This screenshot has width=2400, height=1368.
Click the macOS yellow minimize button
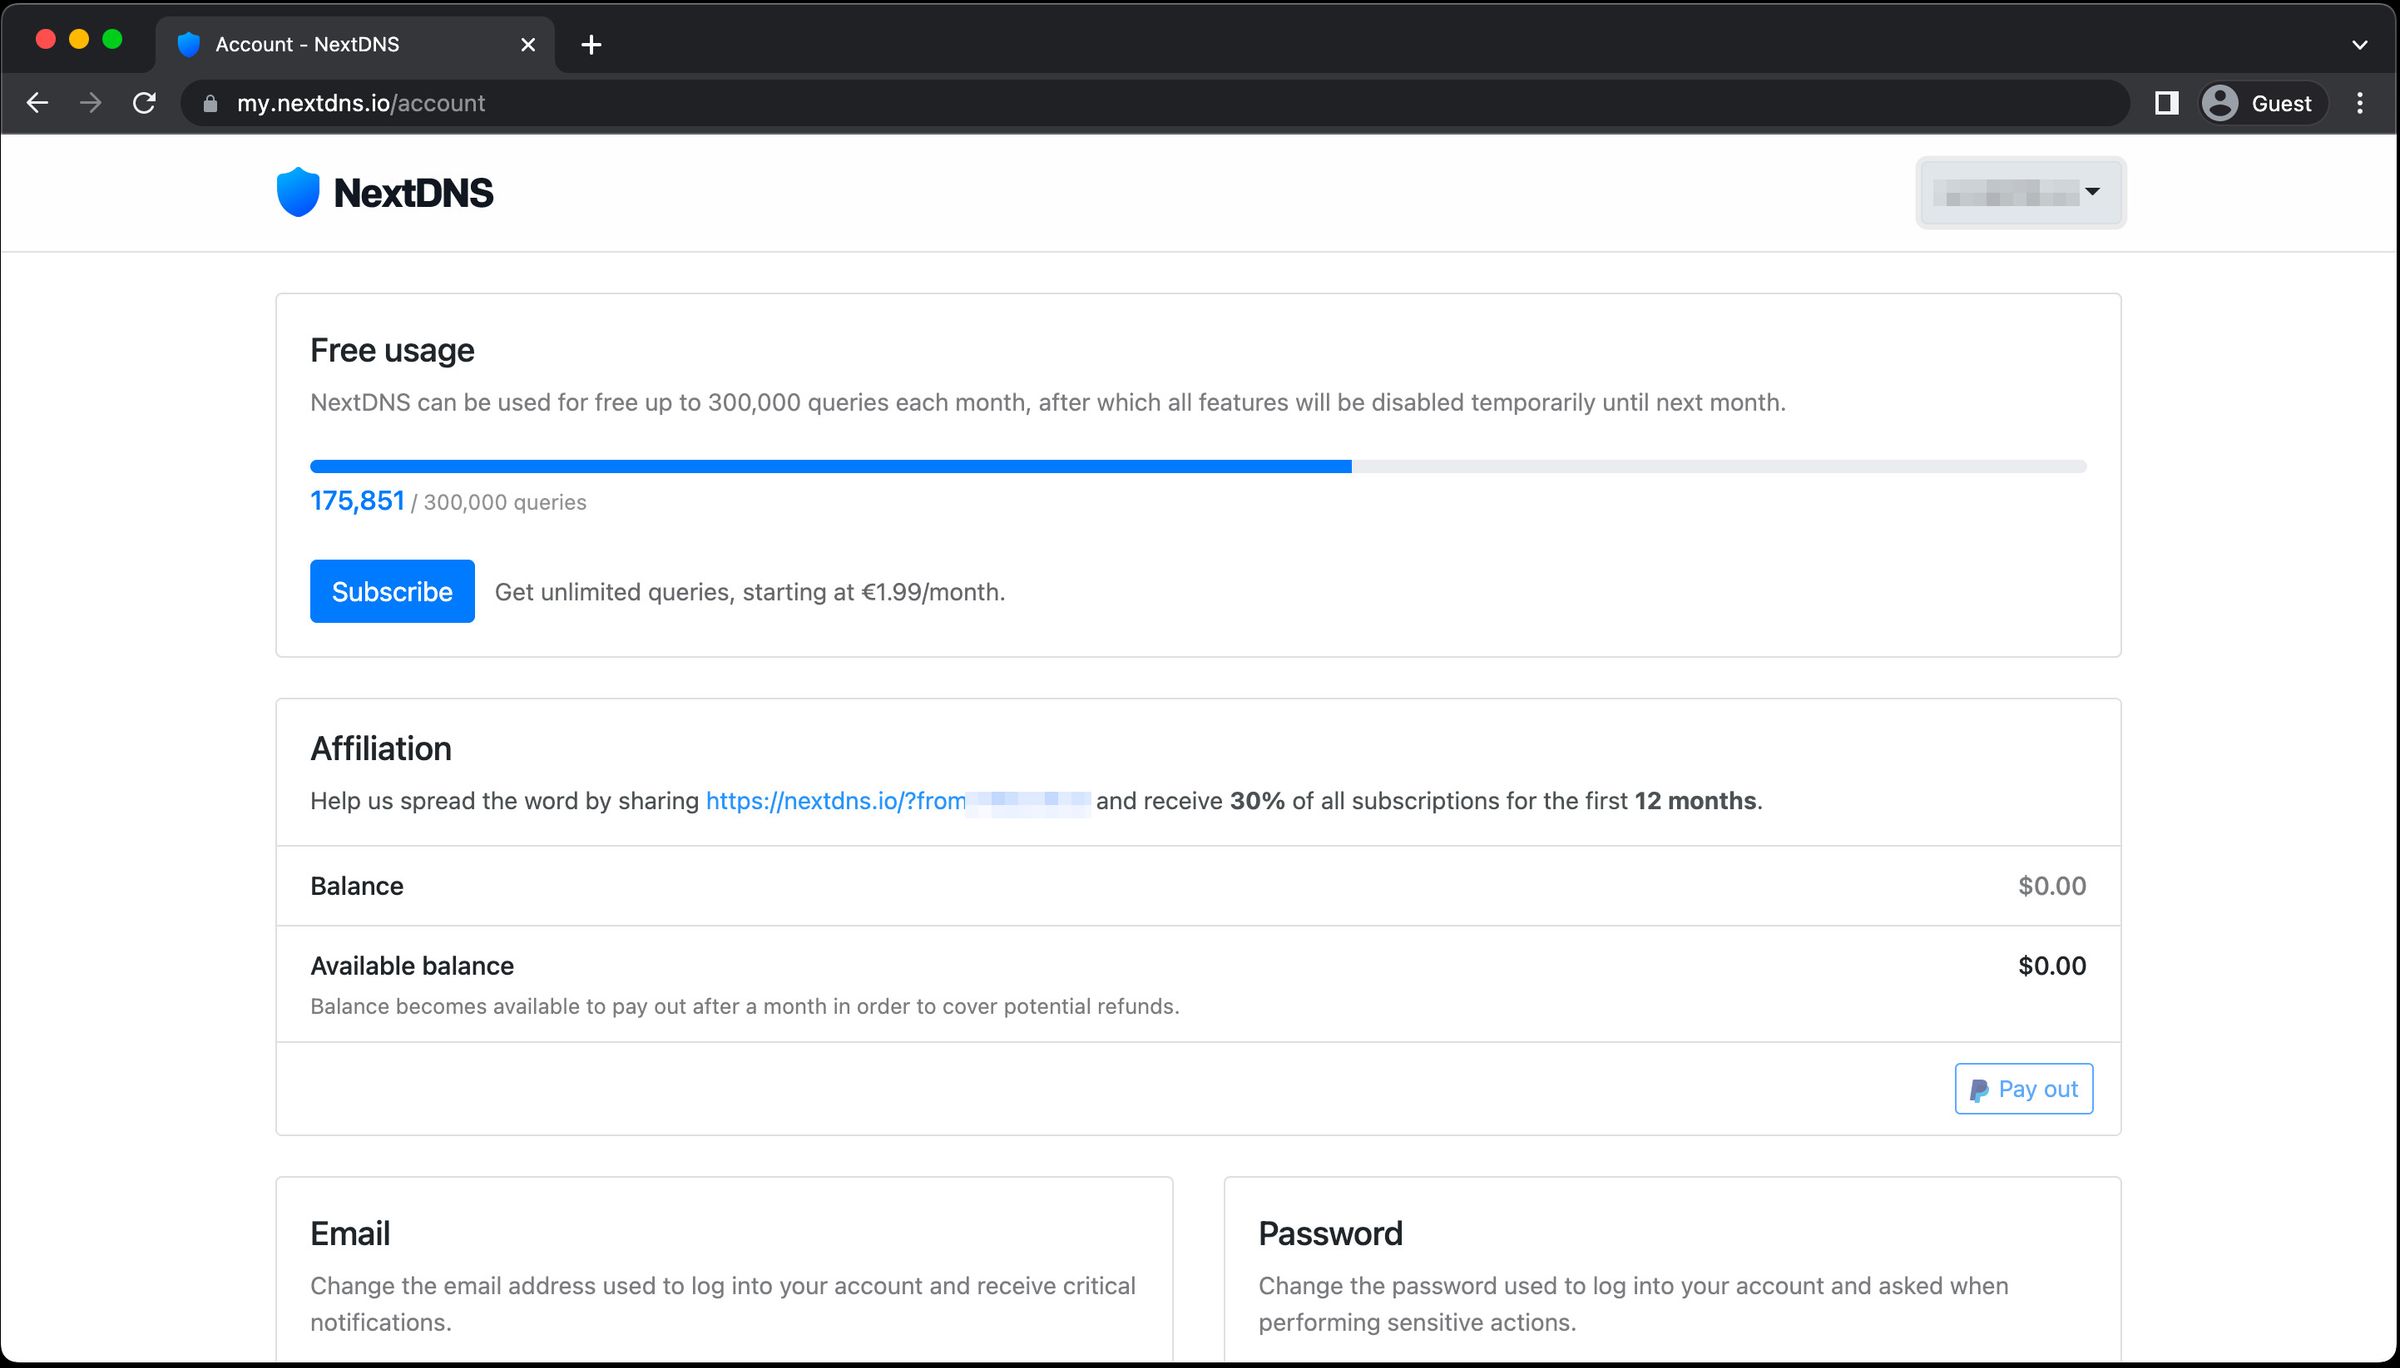(79, 39)
